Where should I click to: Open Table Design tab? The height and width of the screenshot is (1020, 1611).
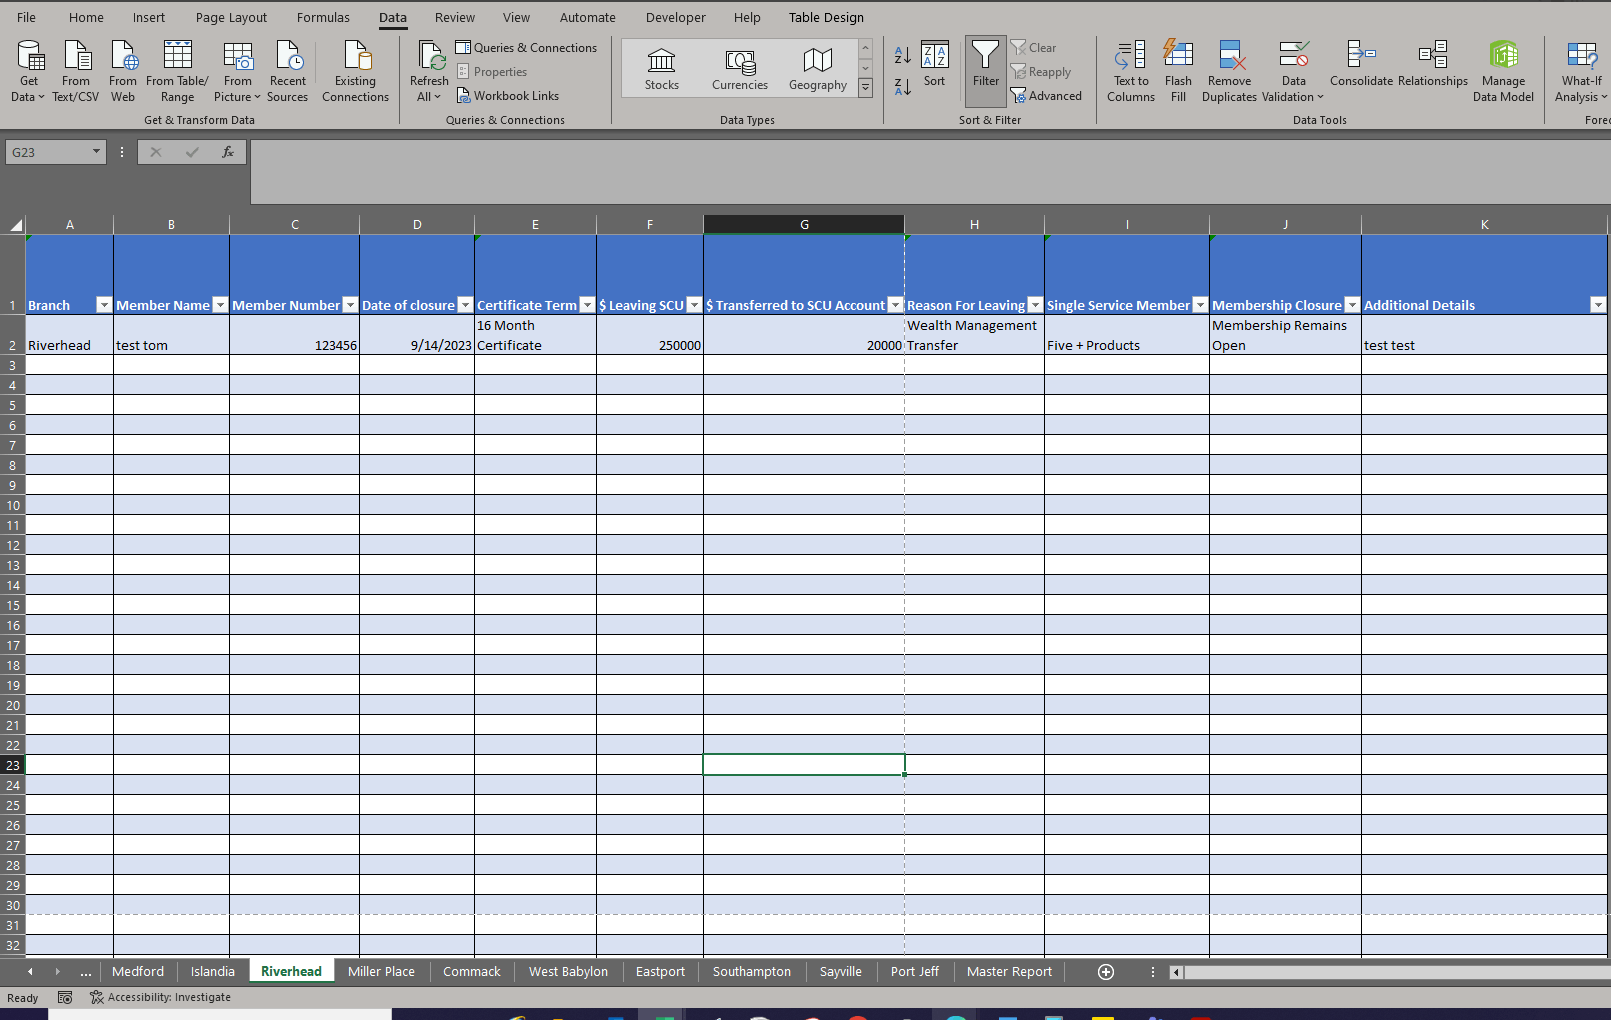[826, 17]
